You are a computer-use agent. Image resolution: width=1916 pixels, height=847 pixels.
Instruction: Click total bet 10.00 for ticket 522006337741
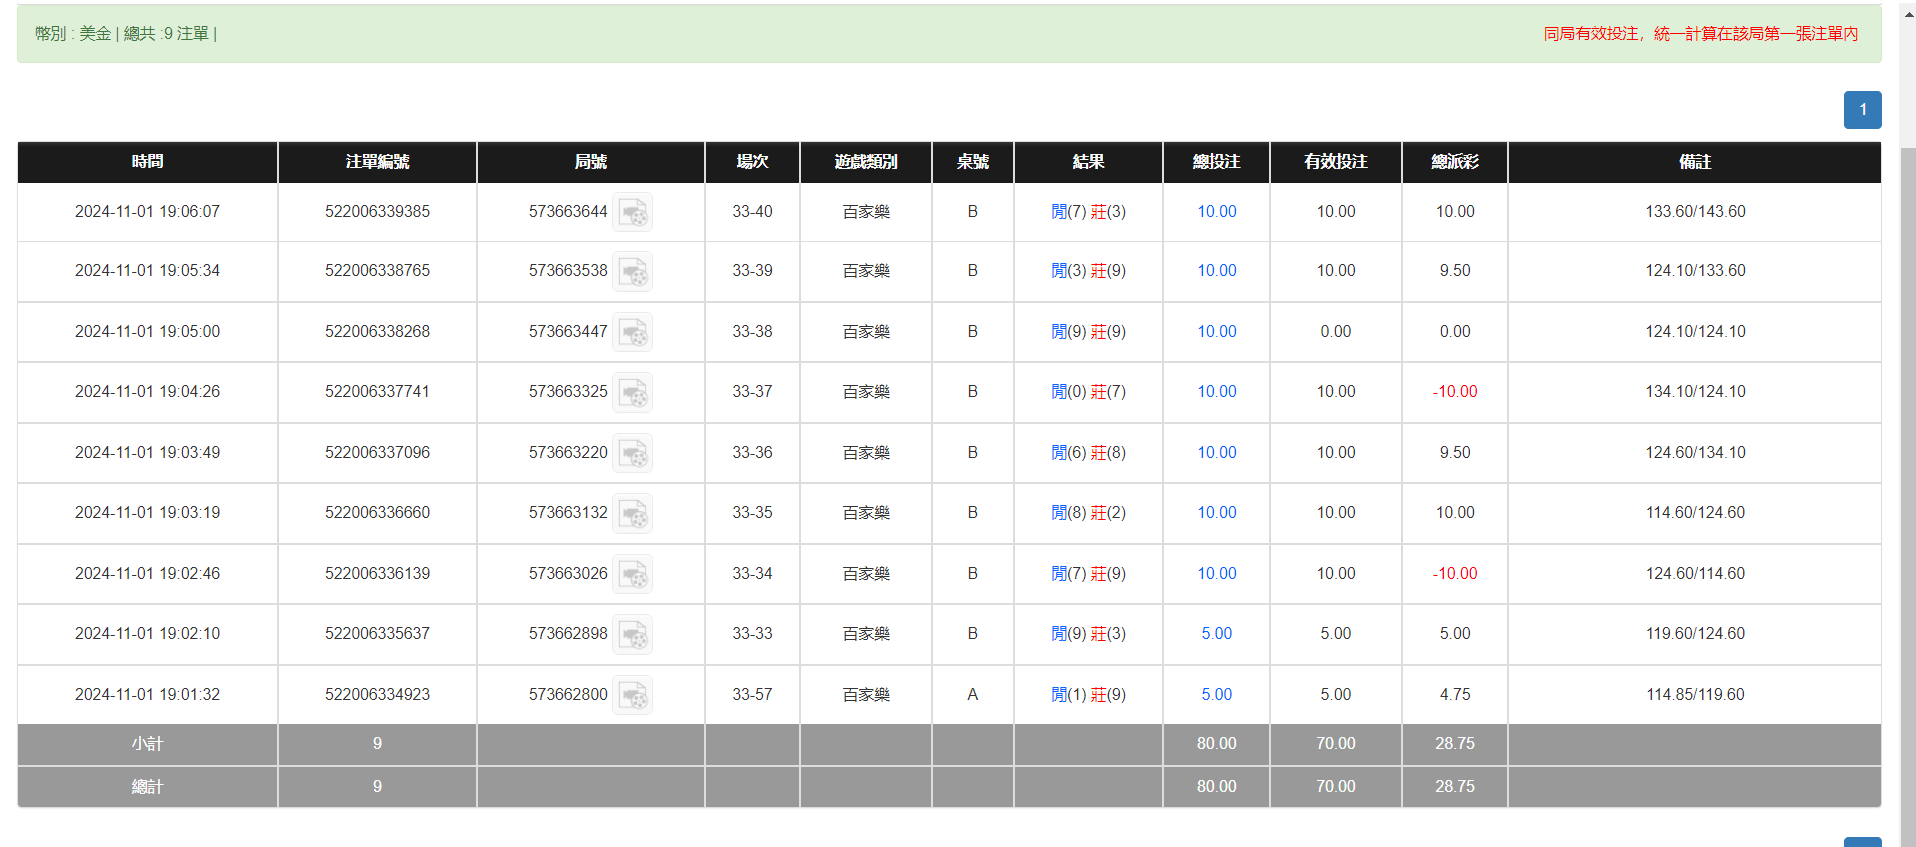point(1216,392)
